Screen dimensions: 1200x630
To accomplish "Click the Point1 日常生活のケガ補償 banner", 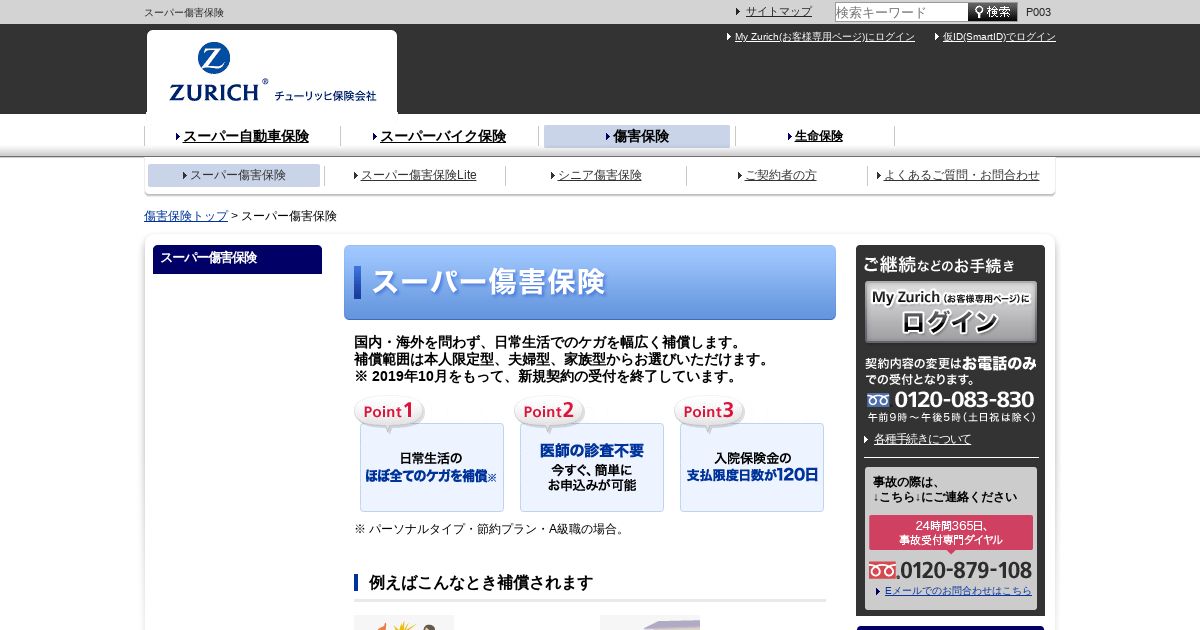I will tap(430, 456).
